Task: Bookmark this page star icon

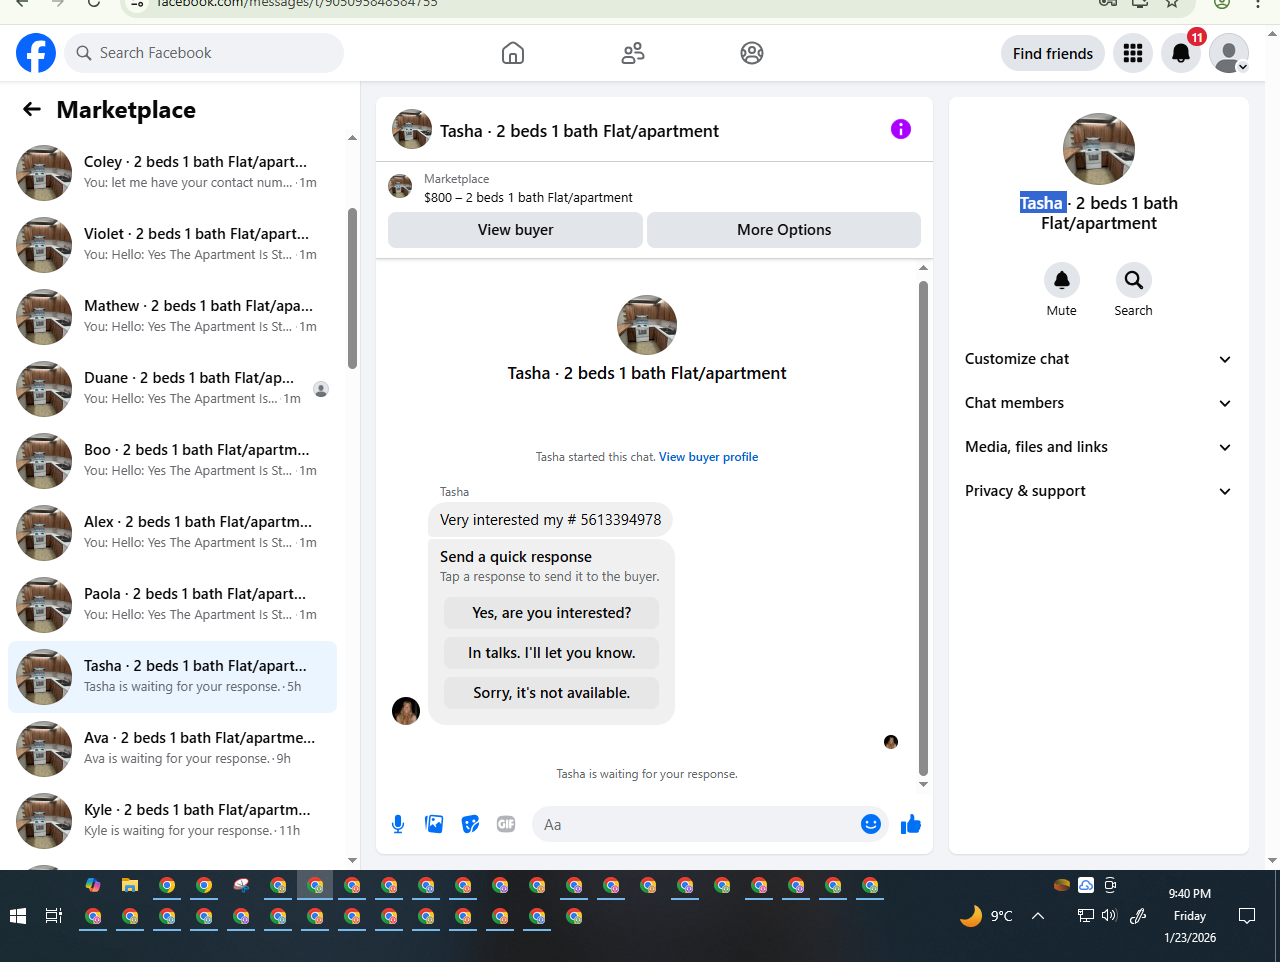Action: [1172, 3]
